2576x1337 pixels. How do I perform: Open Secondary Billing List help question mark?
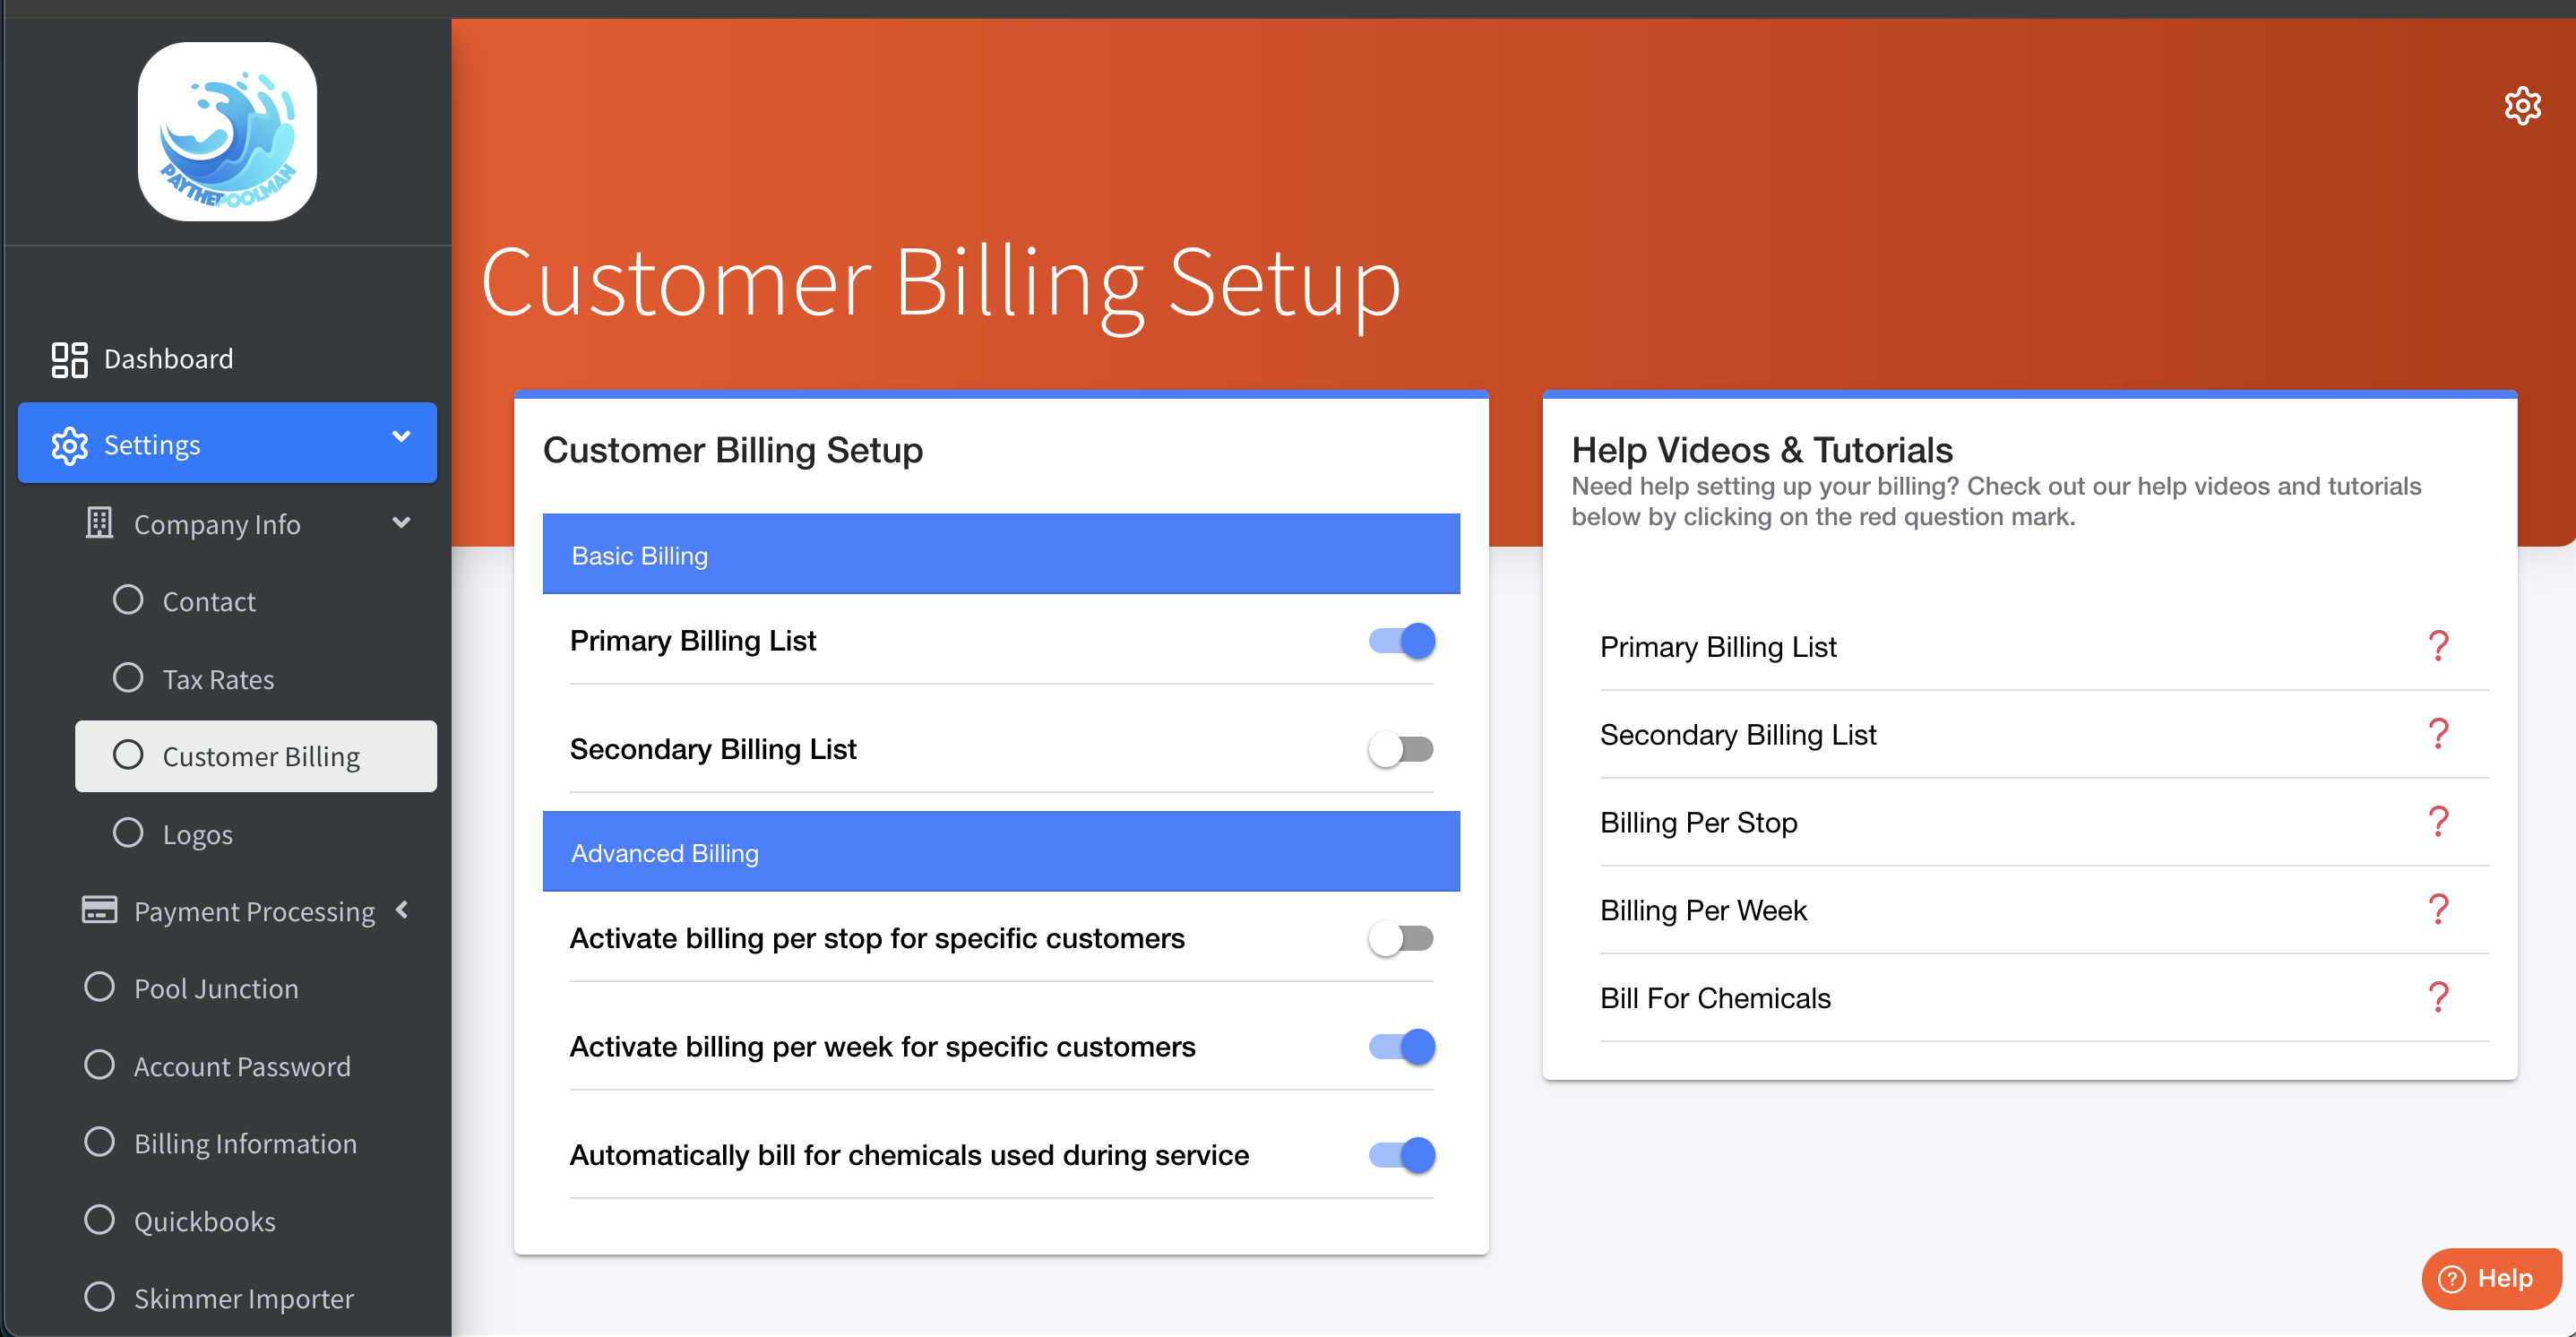[2438, 734]
